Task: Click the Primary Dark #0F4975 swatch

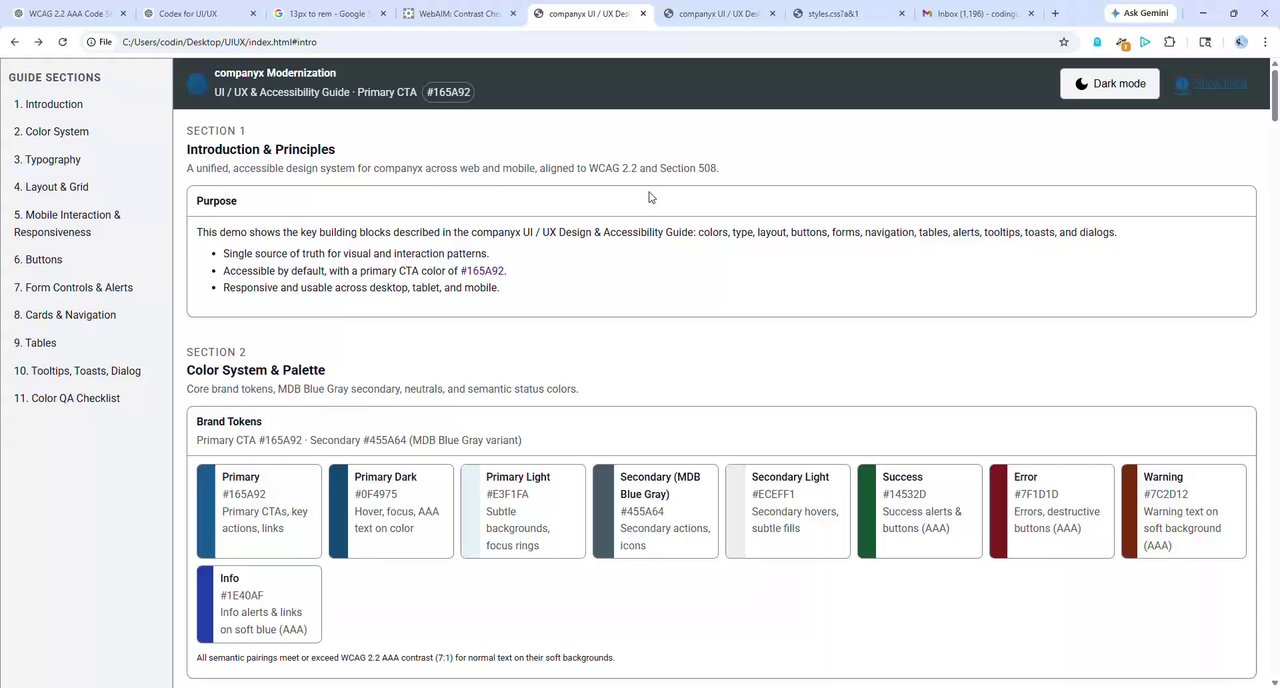Action: pos(391,511)
